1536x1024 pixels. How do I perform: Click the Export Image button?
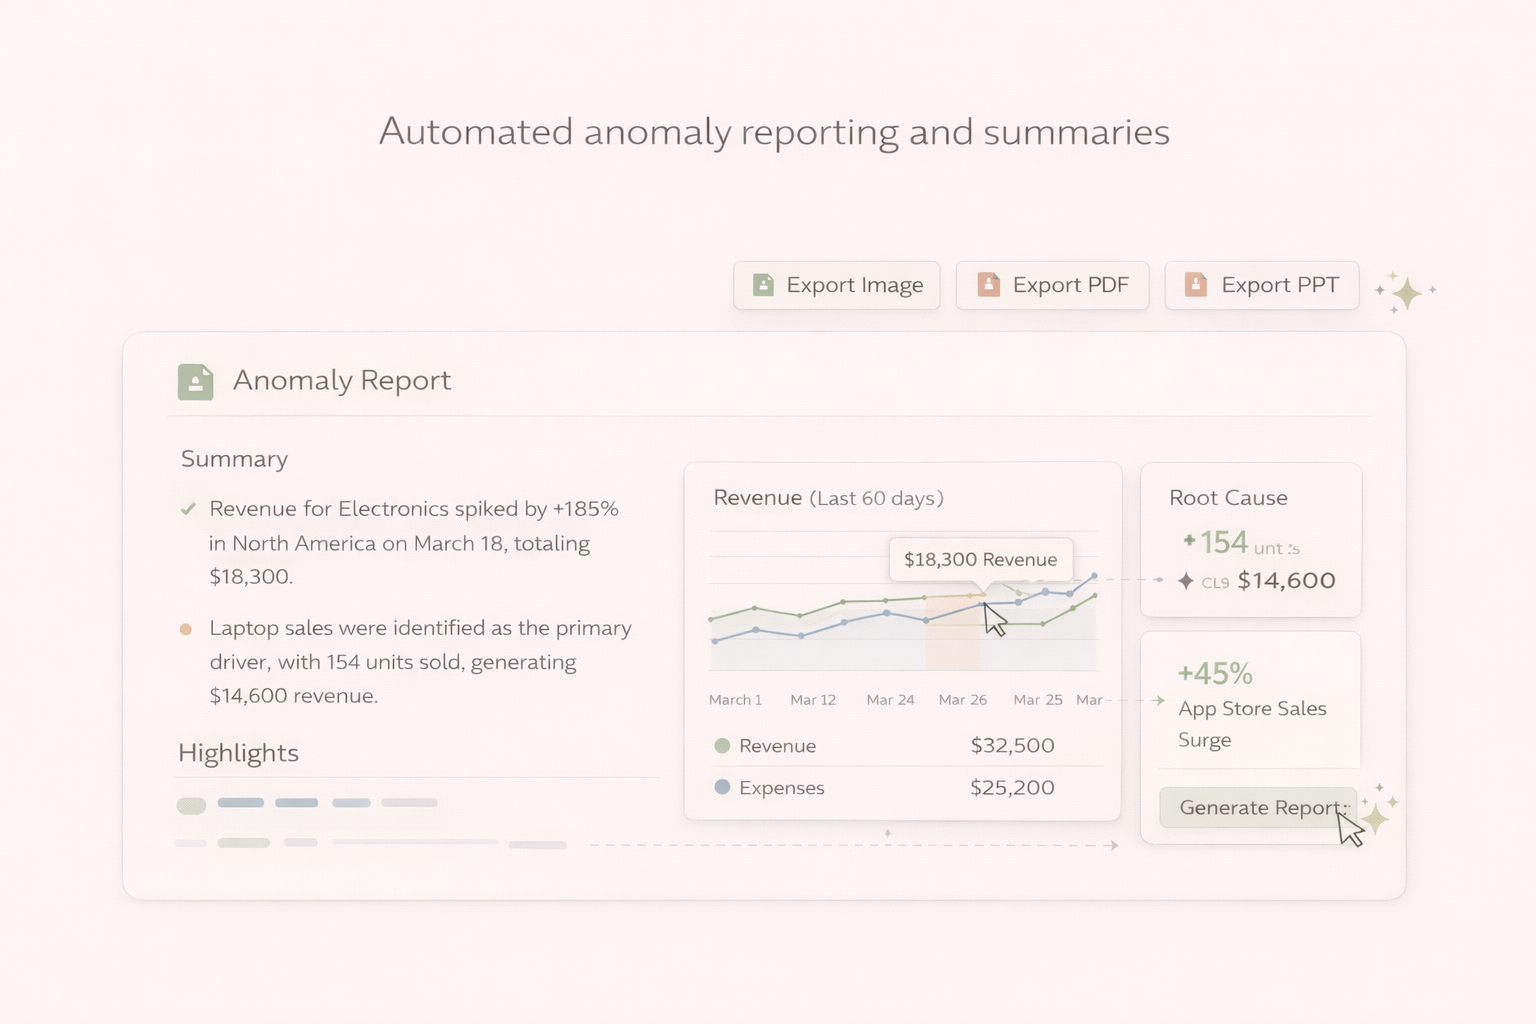pyautogui.click(x=836, y=285)
